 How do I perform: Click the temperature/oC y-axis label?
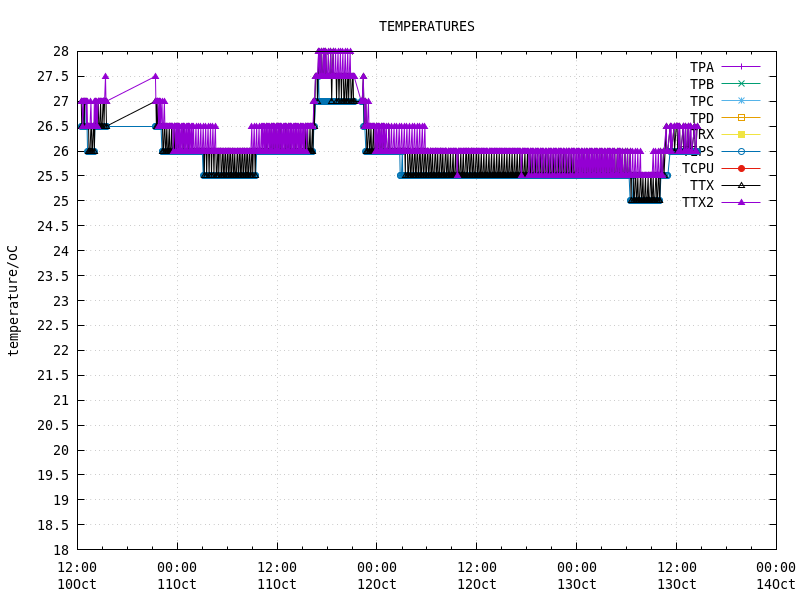pyautogui.click(x=13, y=300)
